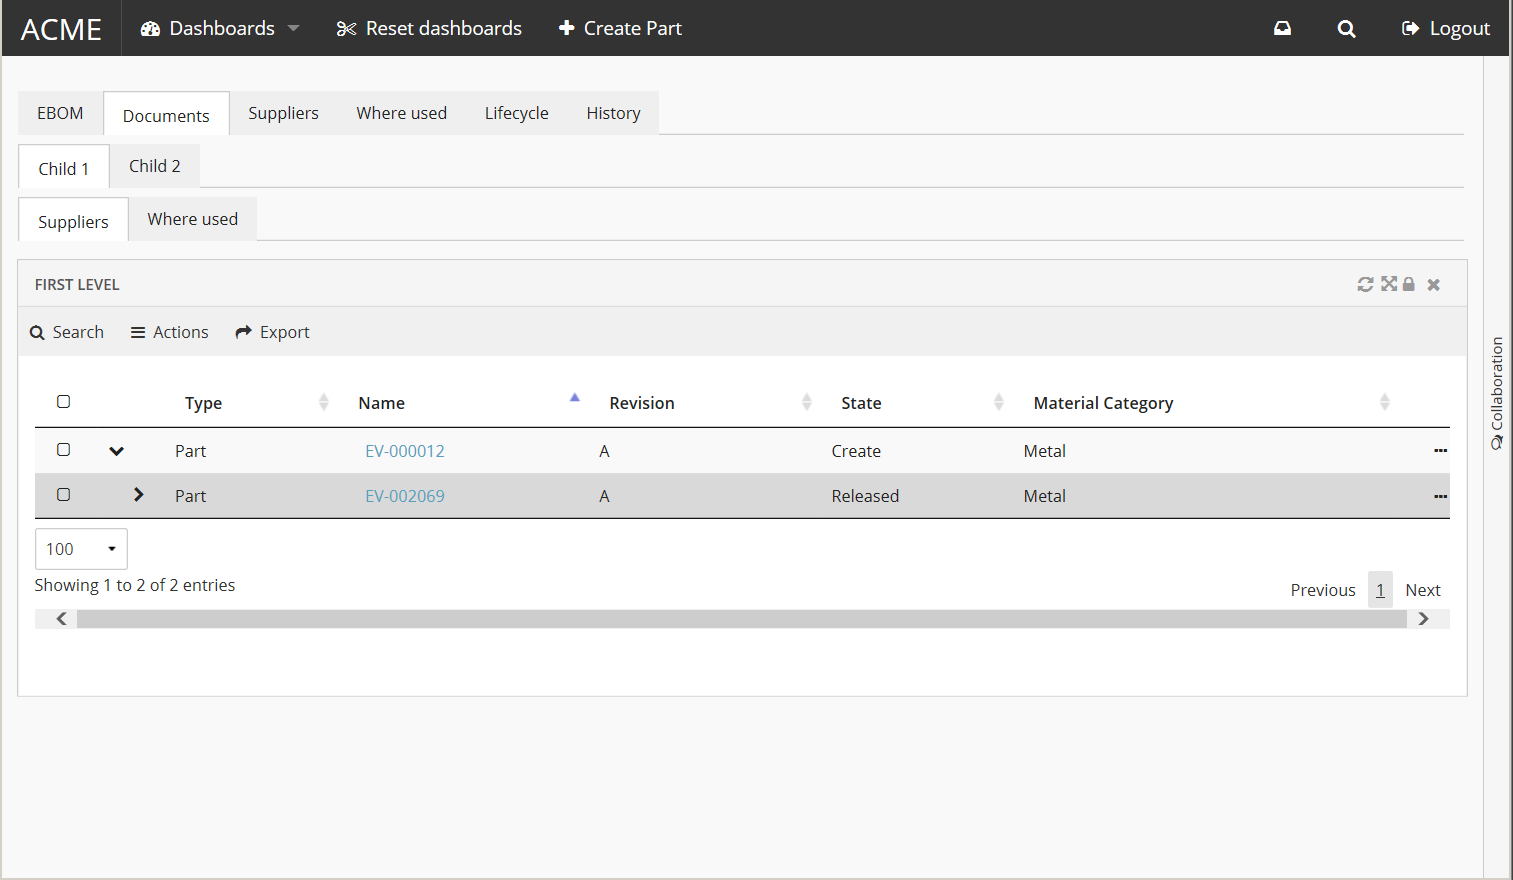Image resolution: width=1513 pixels, height=880 pixels.
Task: Toggle the select-all checkbox in table header
Action: coord(64,402)
